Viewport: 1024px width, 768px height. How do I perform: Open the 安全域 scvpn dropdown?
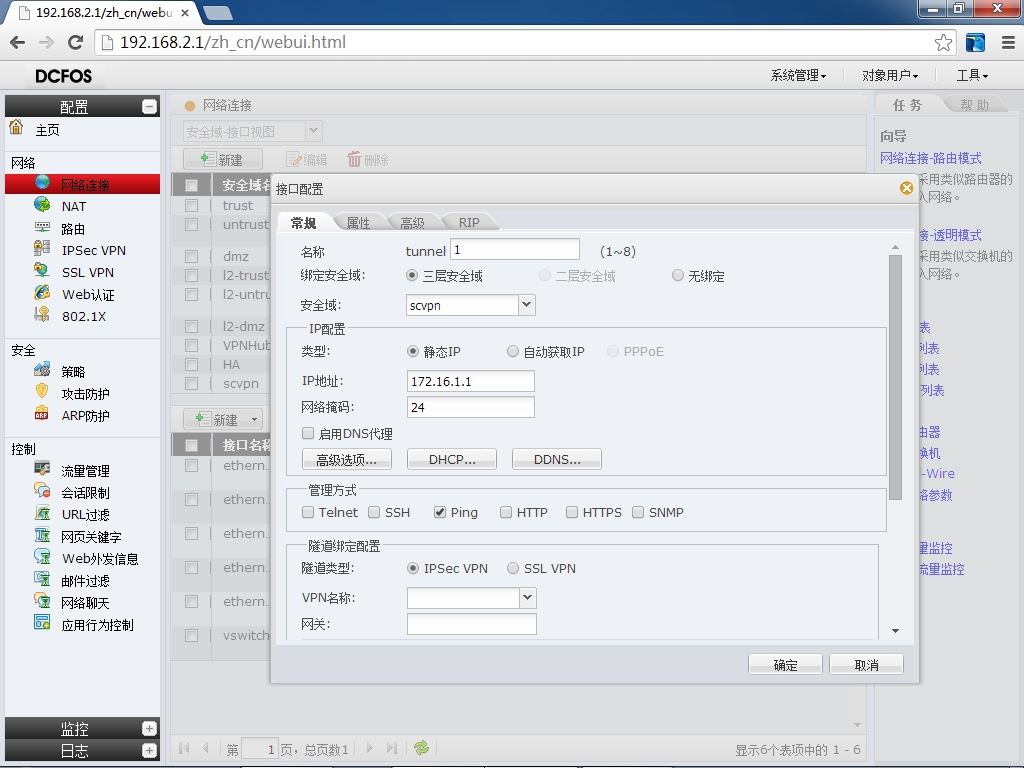coord(526,305)
